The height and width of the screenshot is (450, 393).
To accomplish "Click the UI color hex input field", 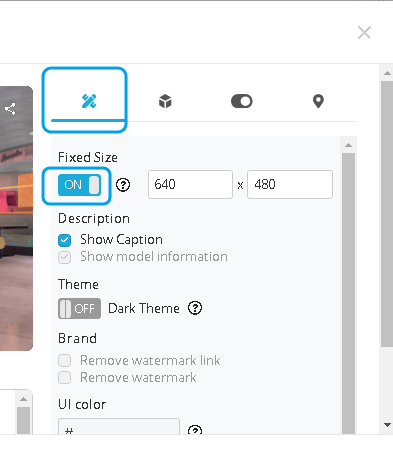I will 119,426.
